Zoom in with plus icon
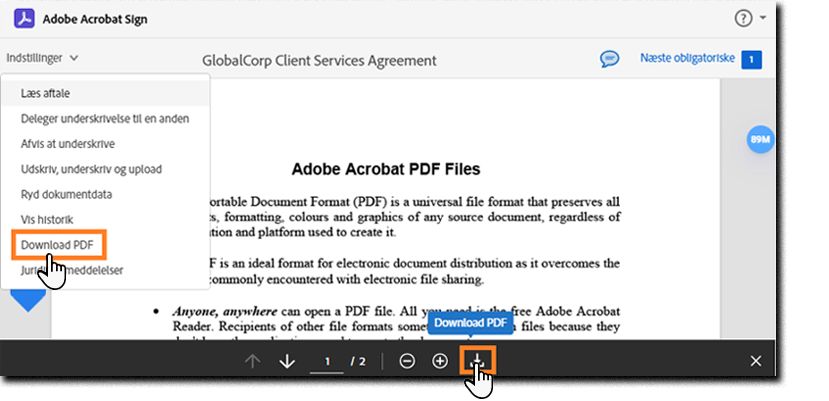The width and height of the screenshot is (829, 401). point(440,361)
